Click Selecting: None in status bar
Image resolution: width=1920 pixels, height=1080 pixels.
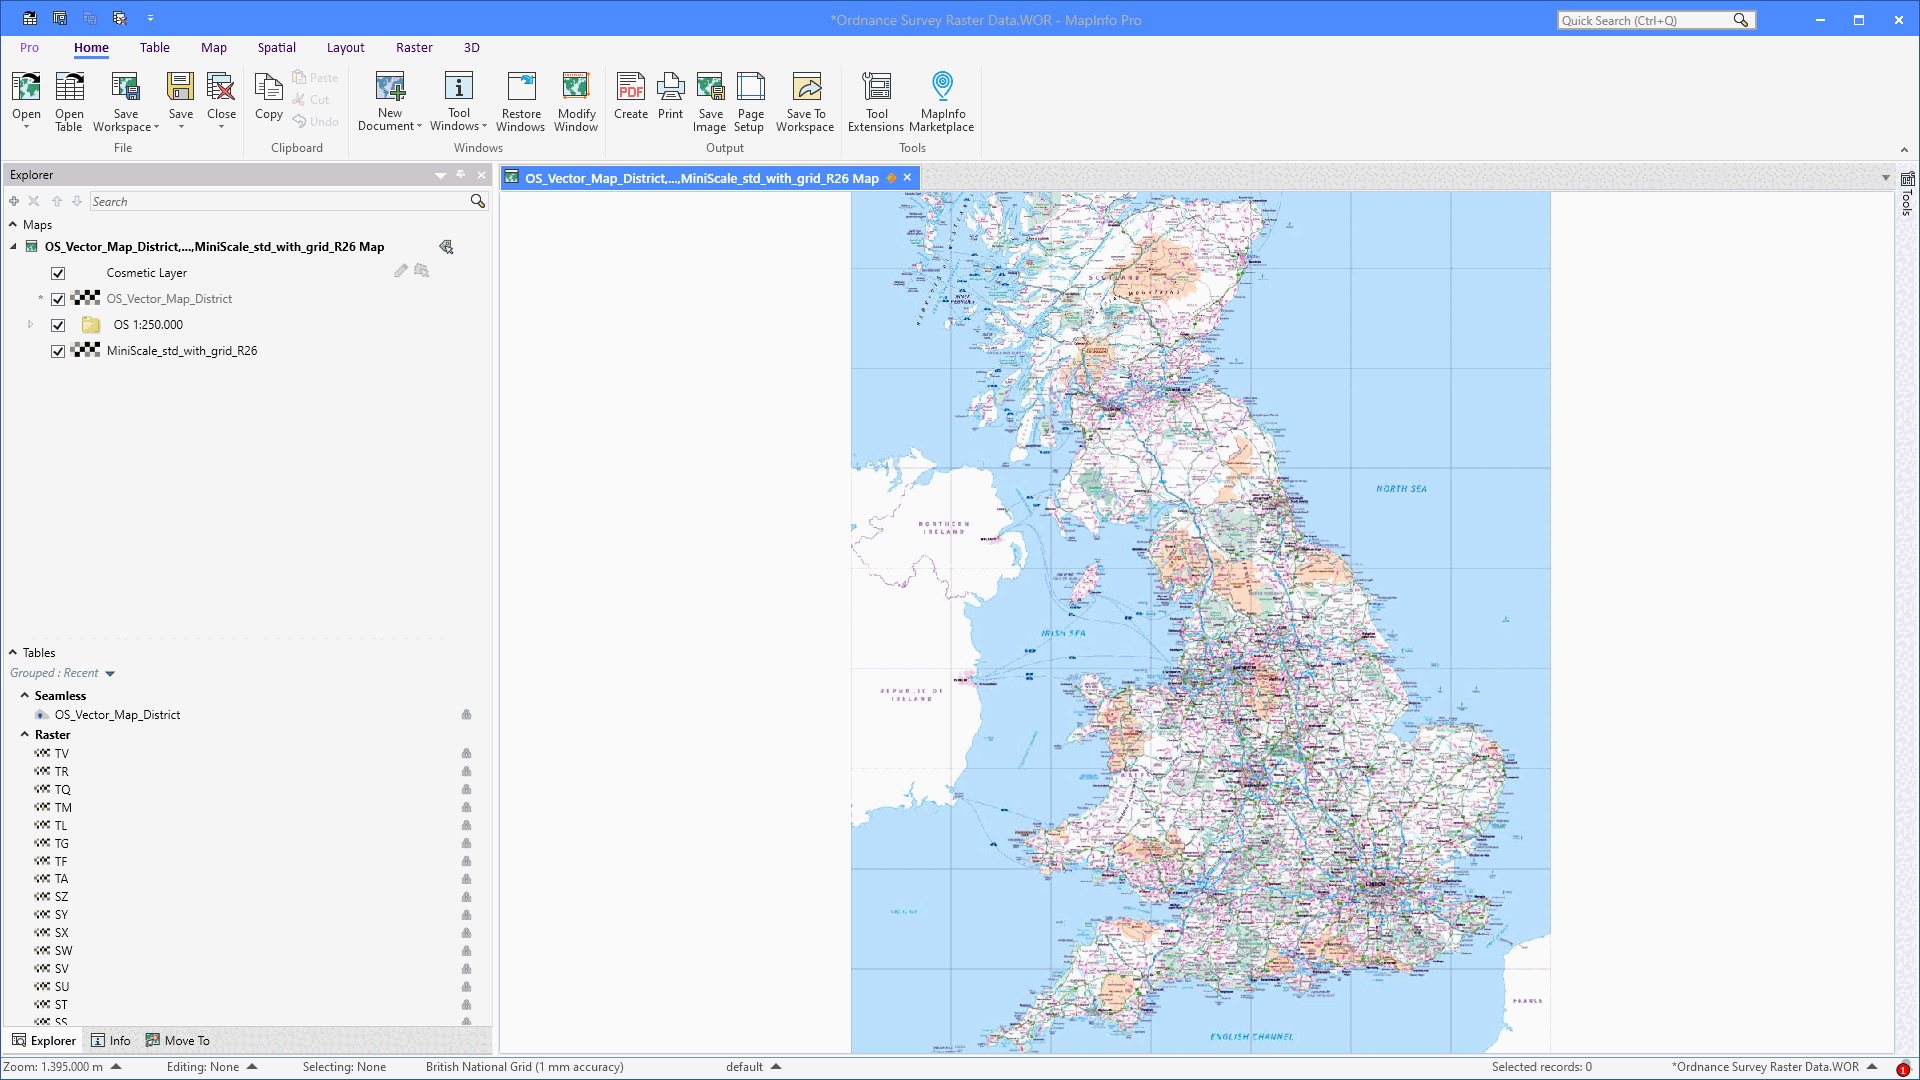pyautogui.click(x=344, y=1067)
